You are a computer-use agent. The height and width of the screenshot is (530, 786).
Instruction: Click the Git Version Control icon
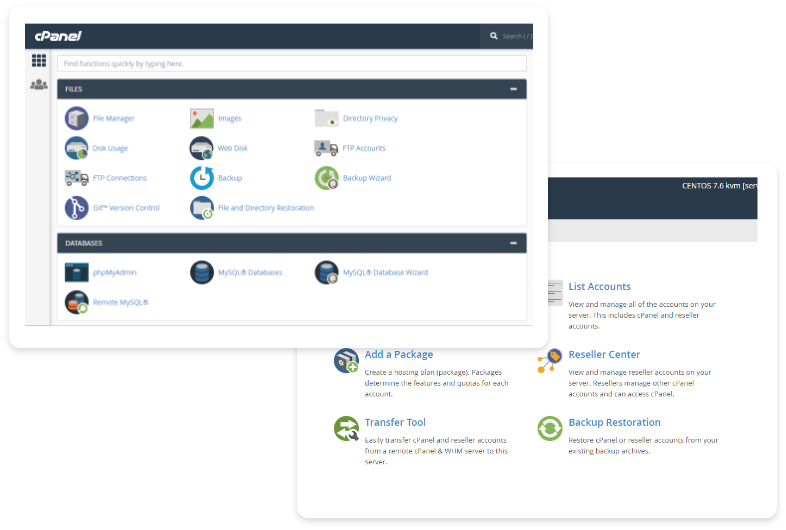(77, 208)
